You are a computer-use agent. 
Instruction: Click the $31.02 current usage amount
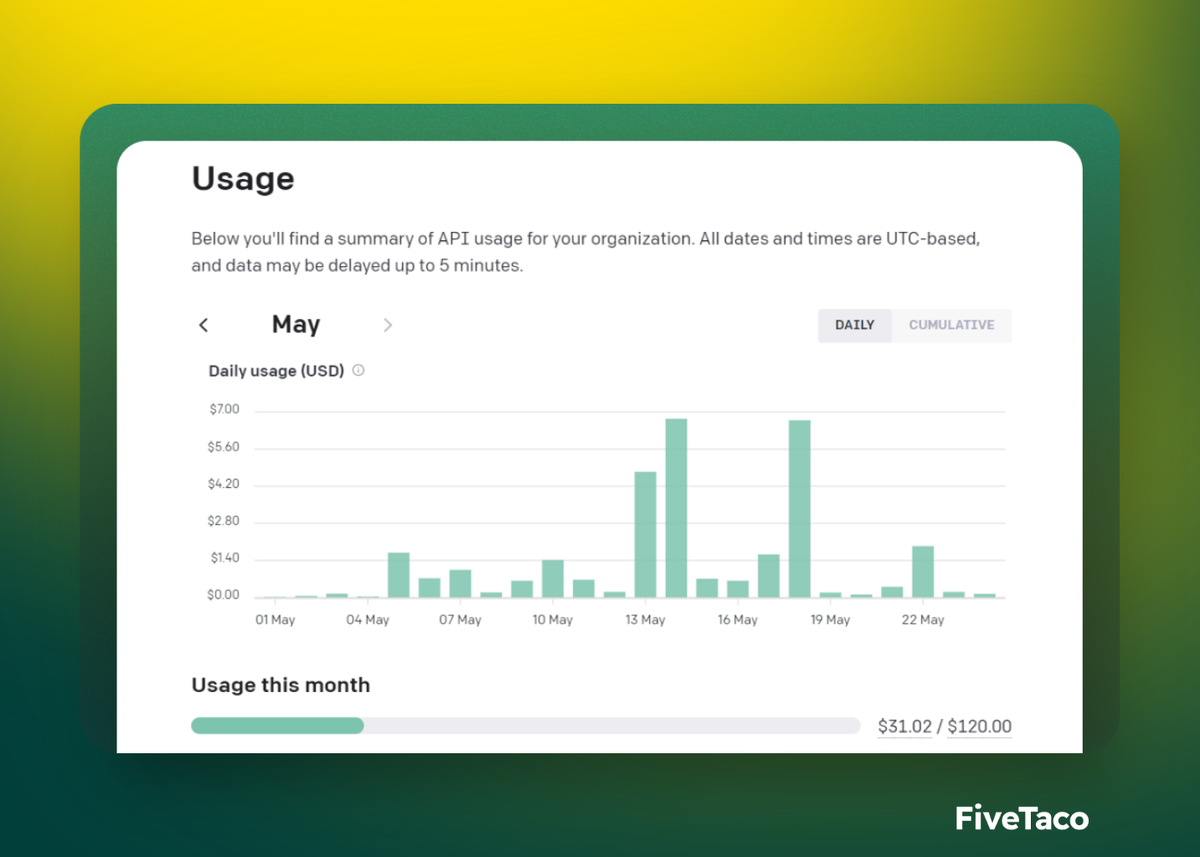(904, 727)
